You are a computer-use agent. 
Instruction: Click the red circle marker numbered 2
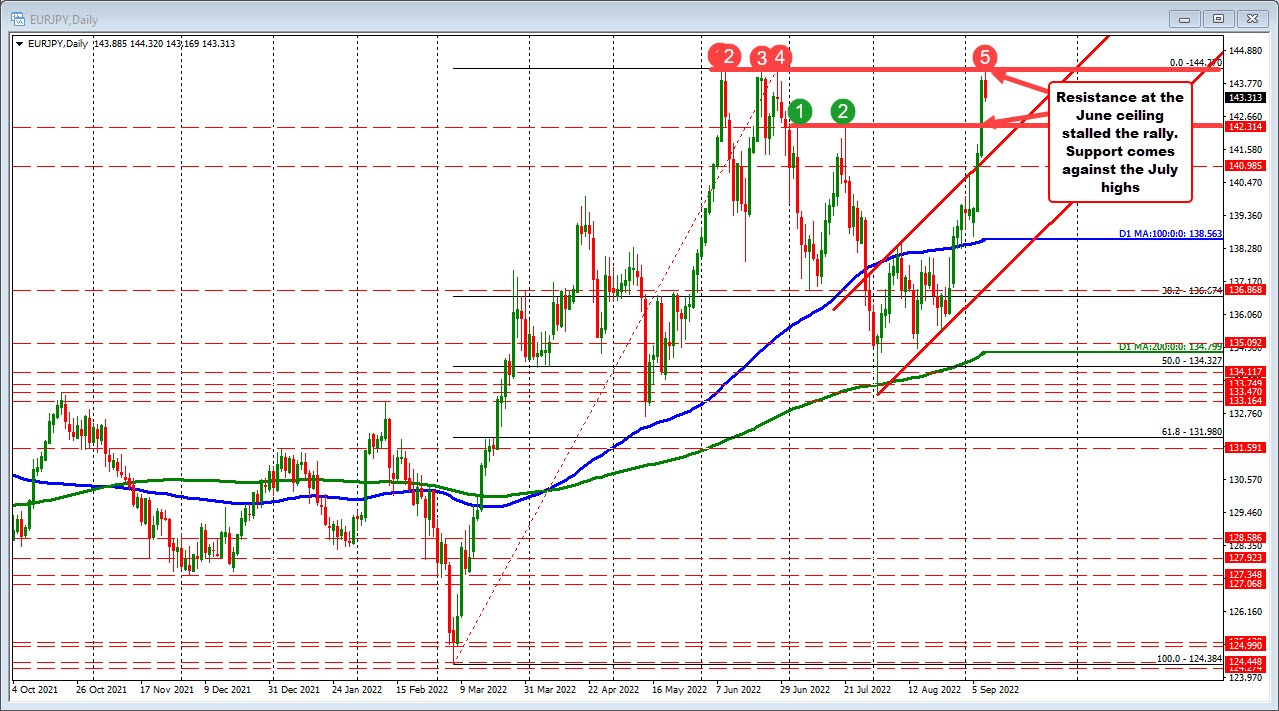click(x=730, y=57)
